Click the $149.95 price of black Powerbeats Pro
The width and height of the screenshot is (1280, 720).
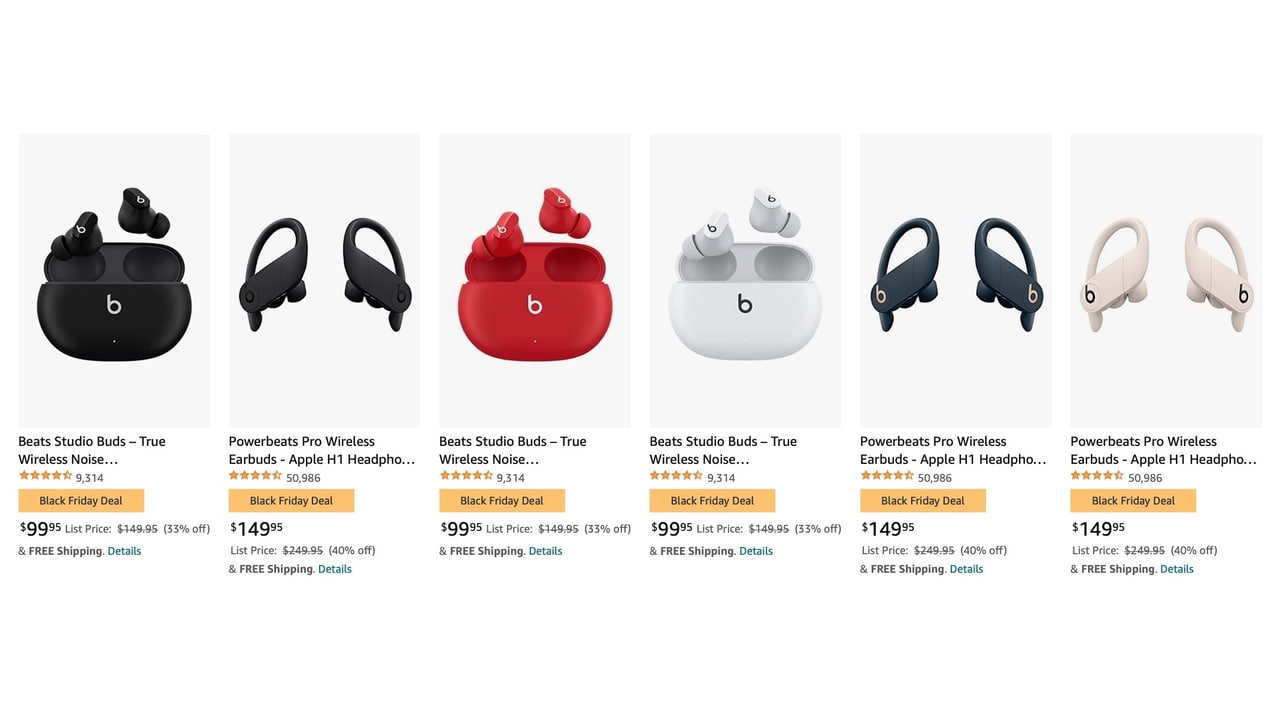click(x=257, y=528)
